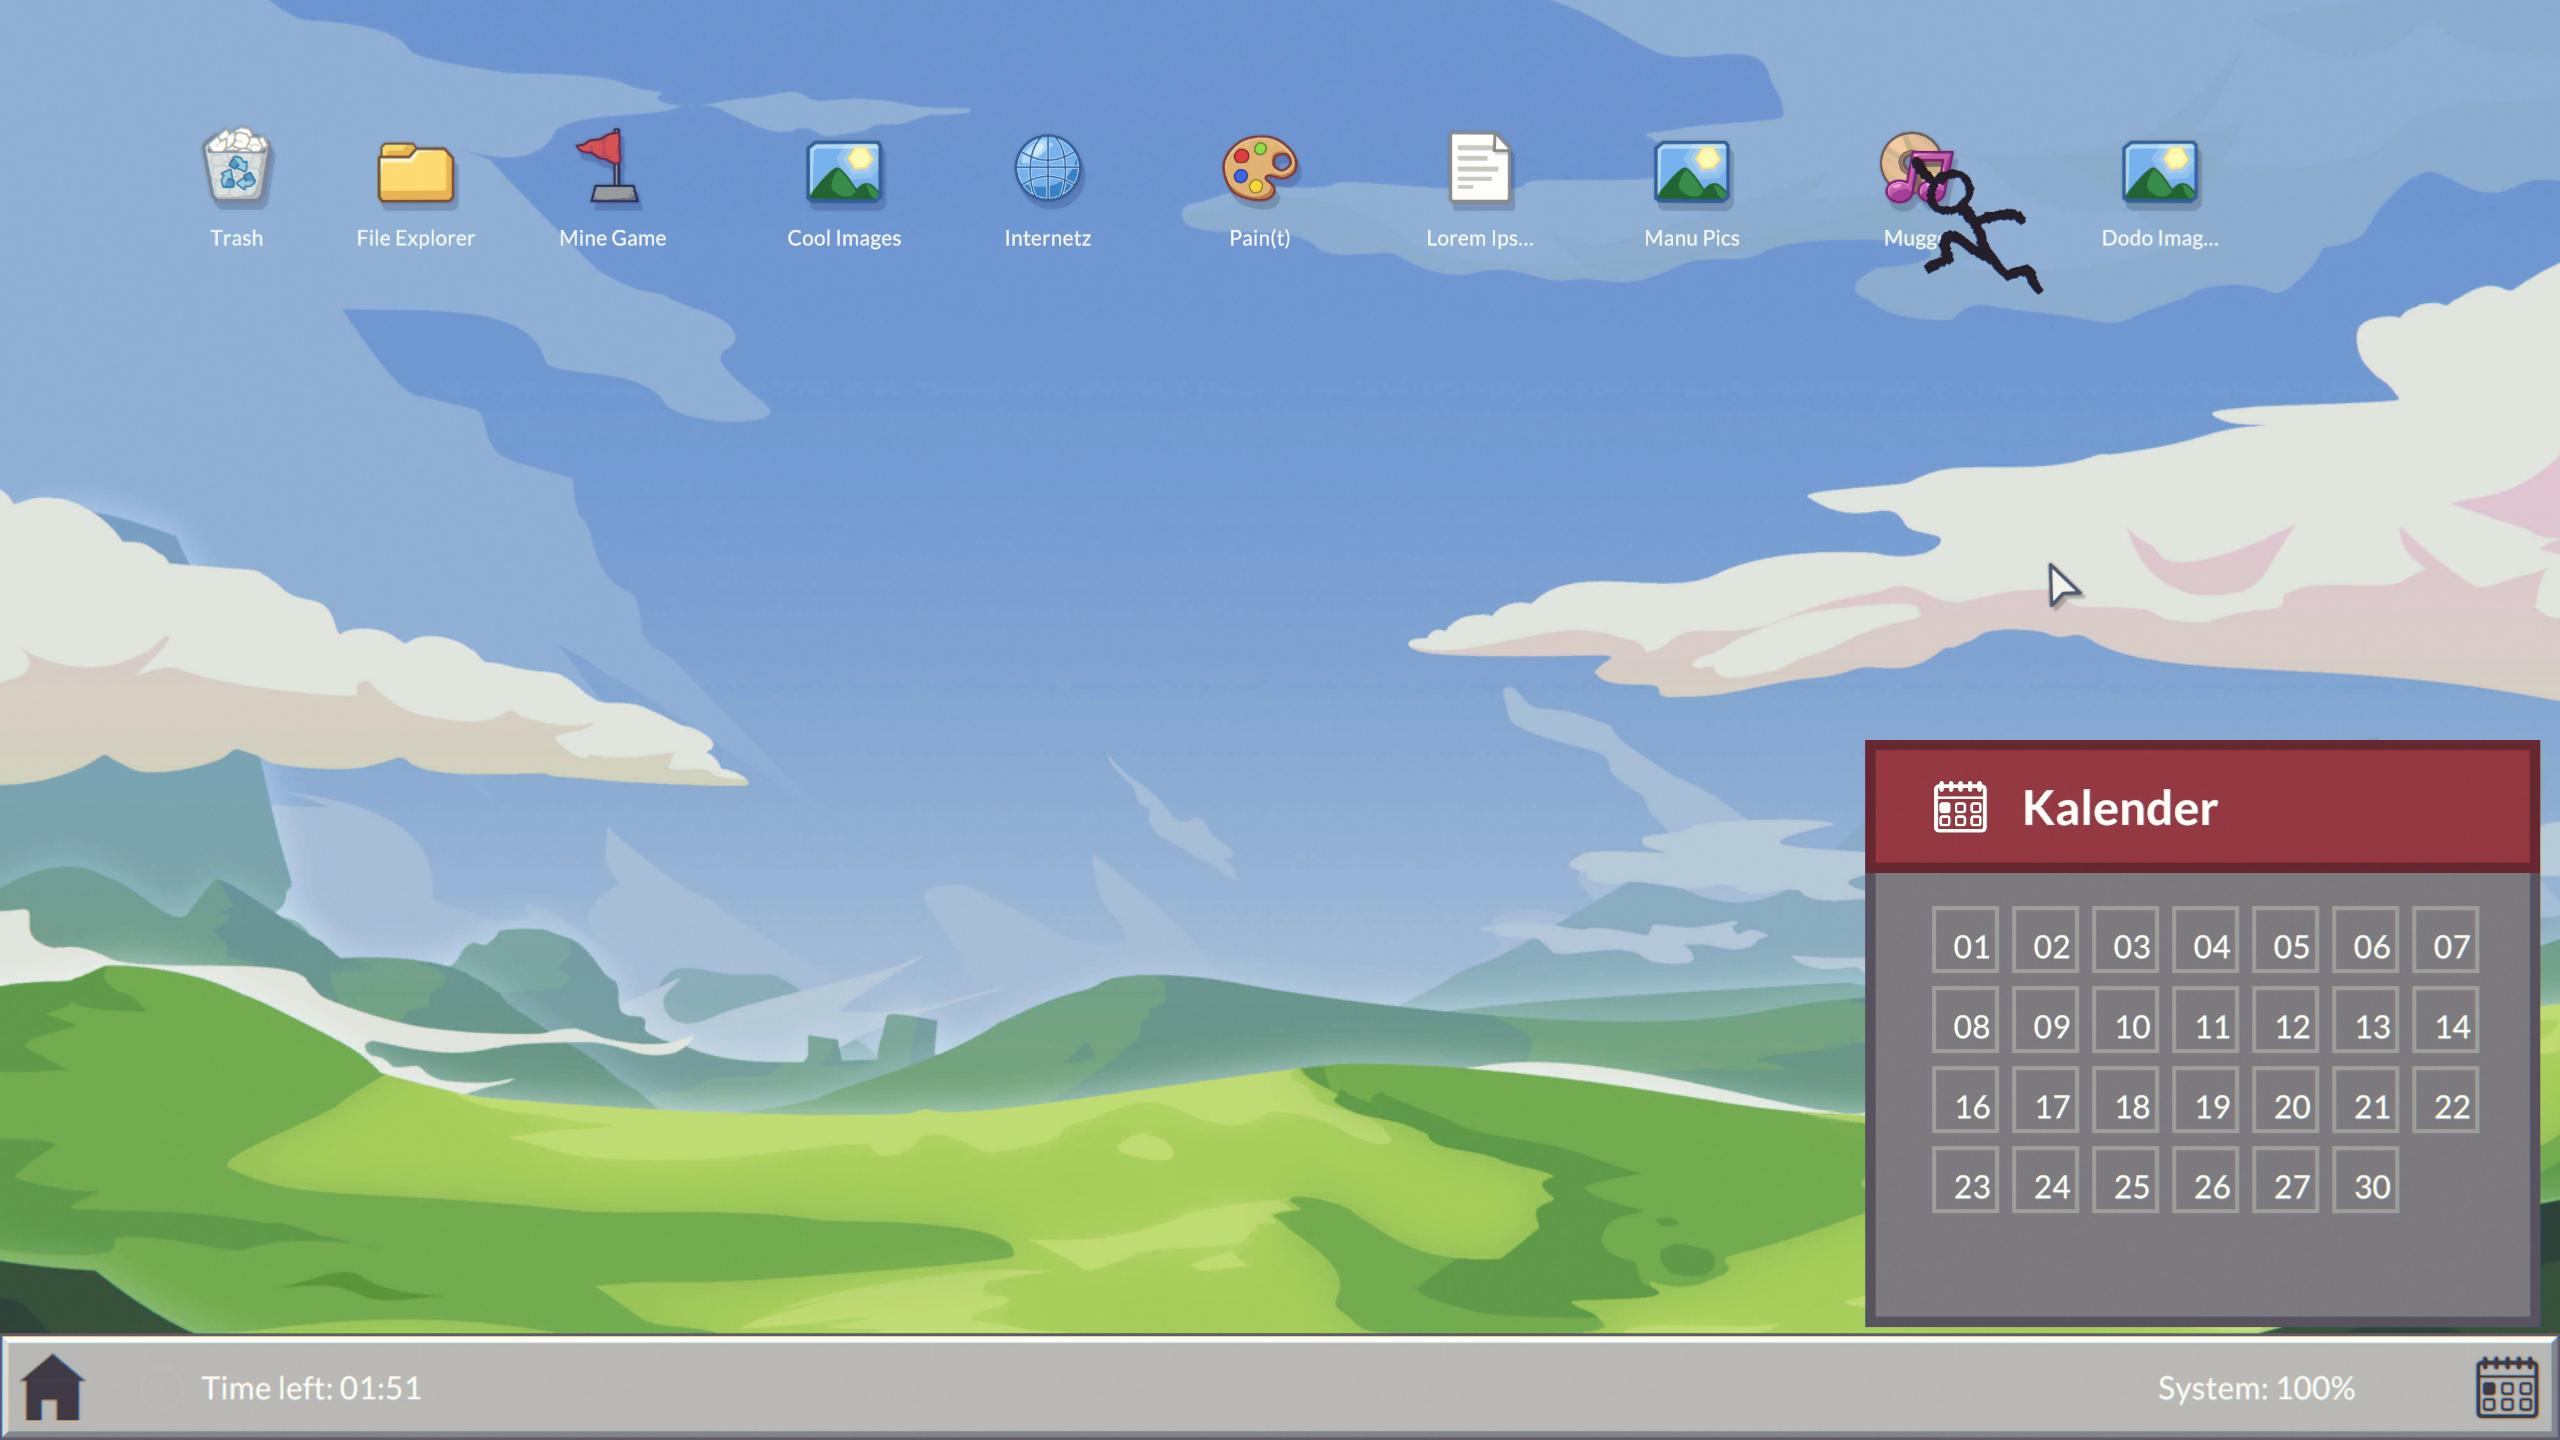Click the System: 100% status text
The height and width of the screenshot is (1440, 2560).
(2255, 1388)
